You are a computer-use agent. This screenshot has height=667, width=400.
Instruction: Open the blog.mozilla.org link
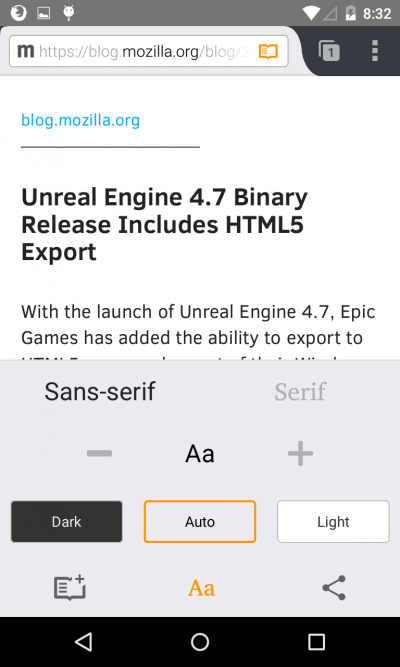[80, 120]
